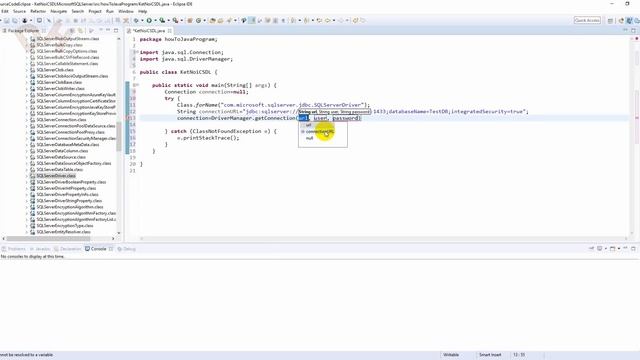
Task: Select SQLServerClobWriter.class in Package Explorer
Action: (60, 89)
